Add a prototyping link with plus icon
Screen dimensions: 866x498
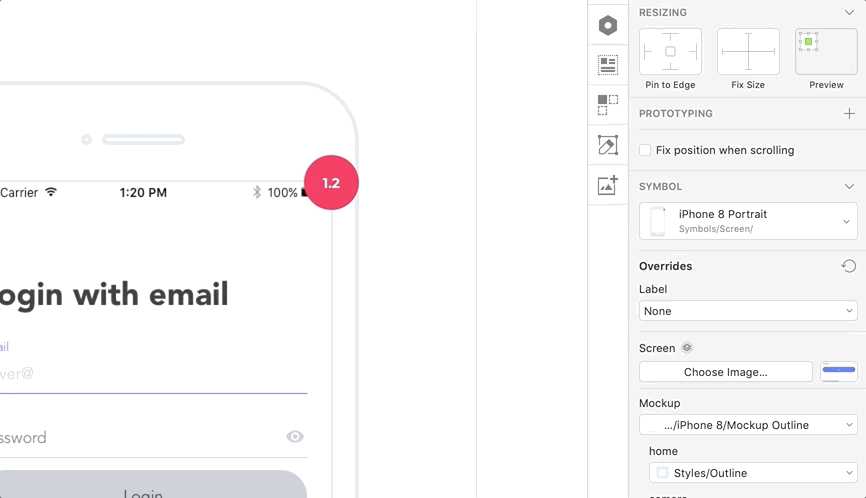pyautogui.click(x=849, y=114)
